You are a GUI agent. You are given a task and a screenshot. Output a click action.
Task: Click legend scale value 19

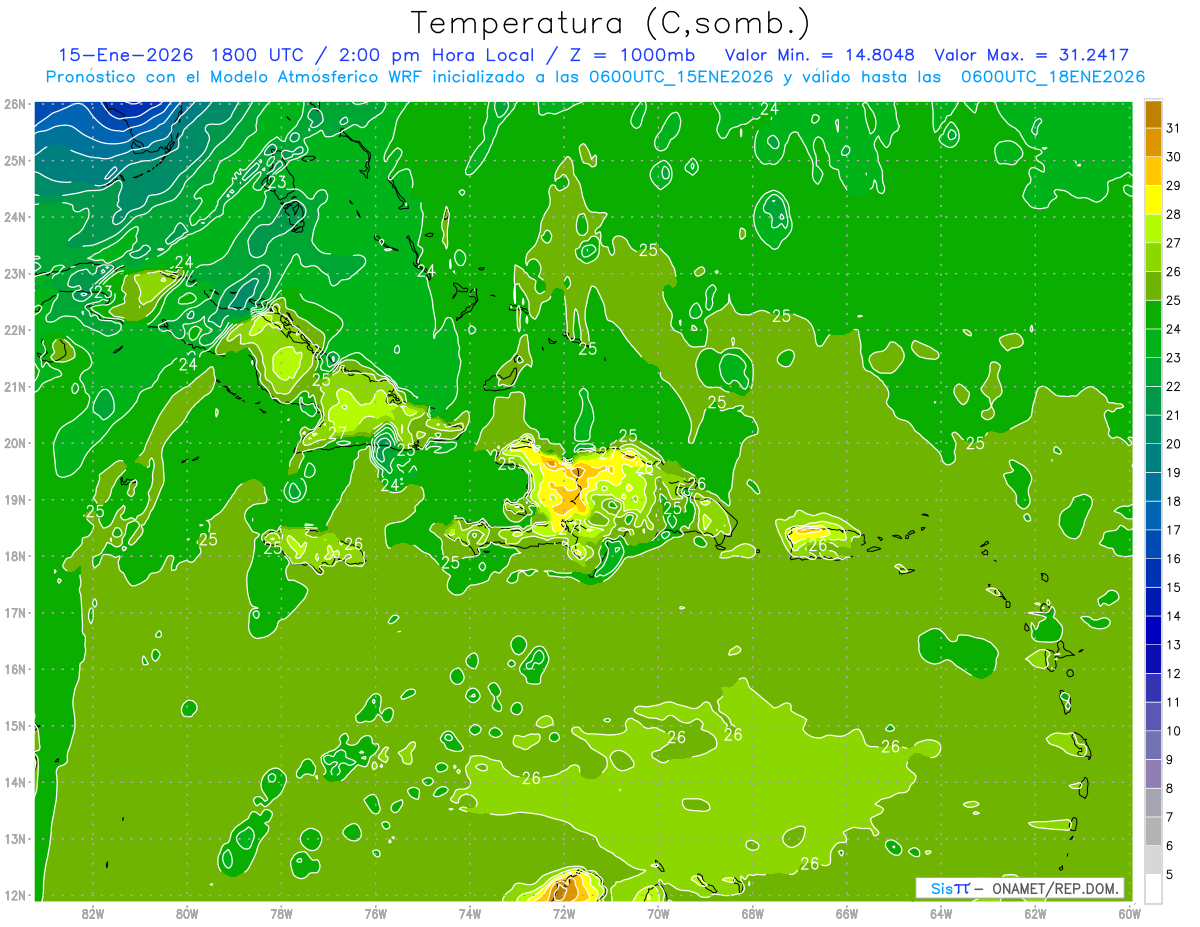click(x=1174, y=472)
